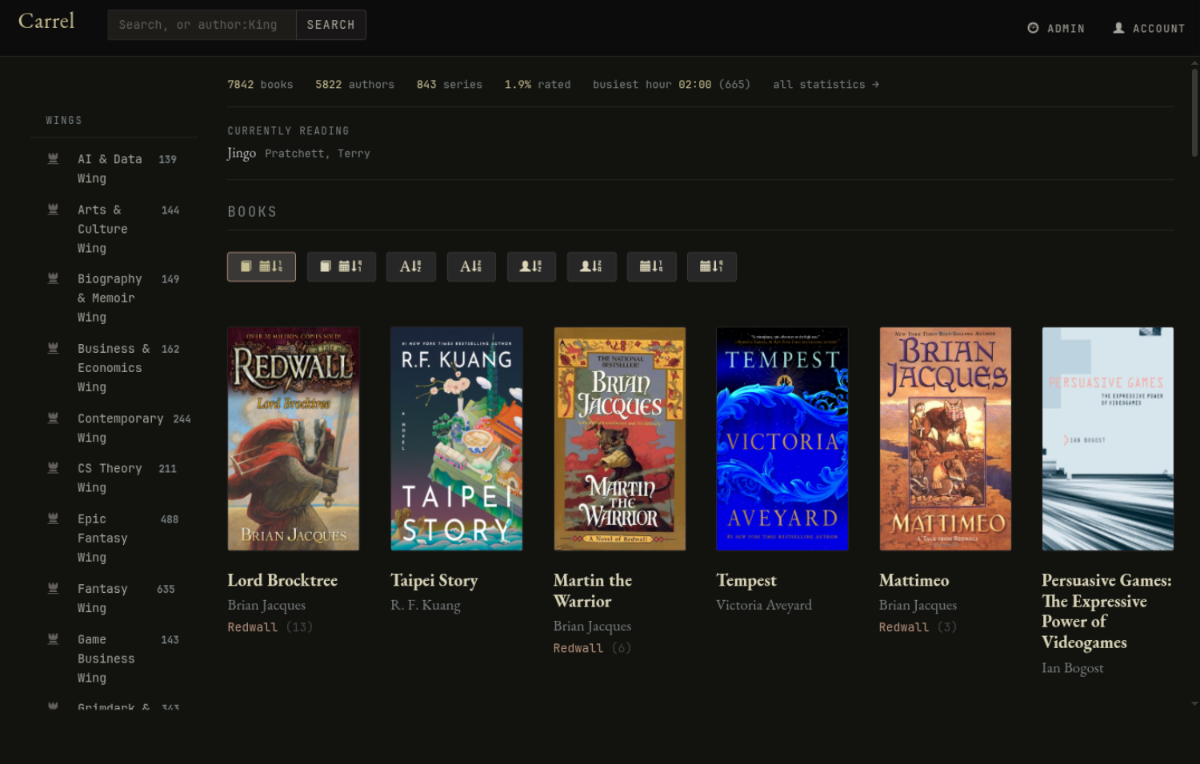
Task: Open author R. F. Kuang
Action: pos(425,605)
